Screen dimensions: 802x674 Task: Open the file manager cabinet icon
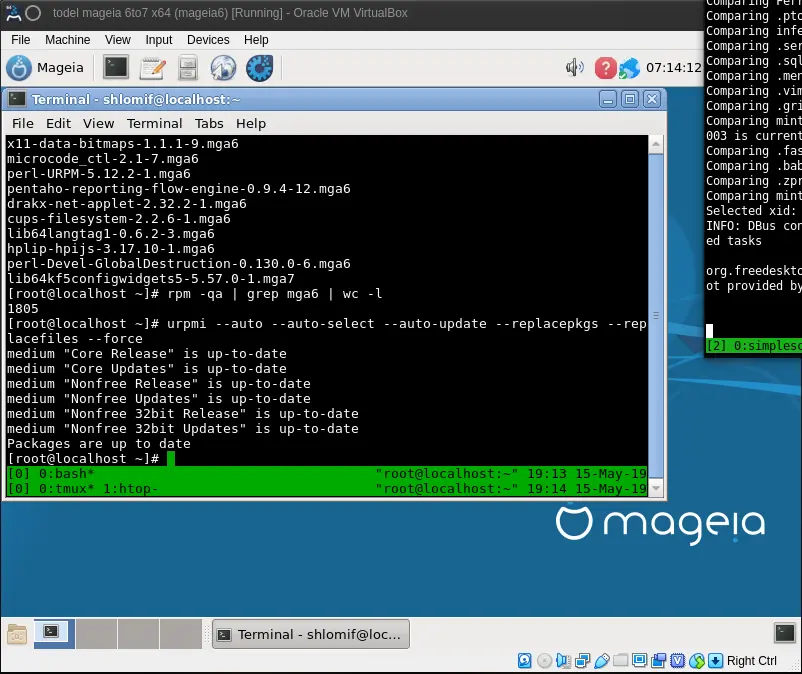(188, 68)
